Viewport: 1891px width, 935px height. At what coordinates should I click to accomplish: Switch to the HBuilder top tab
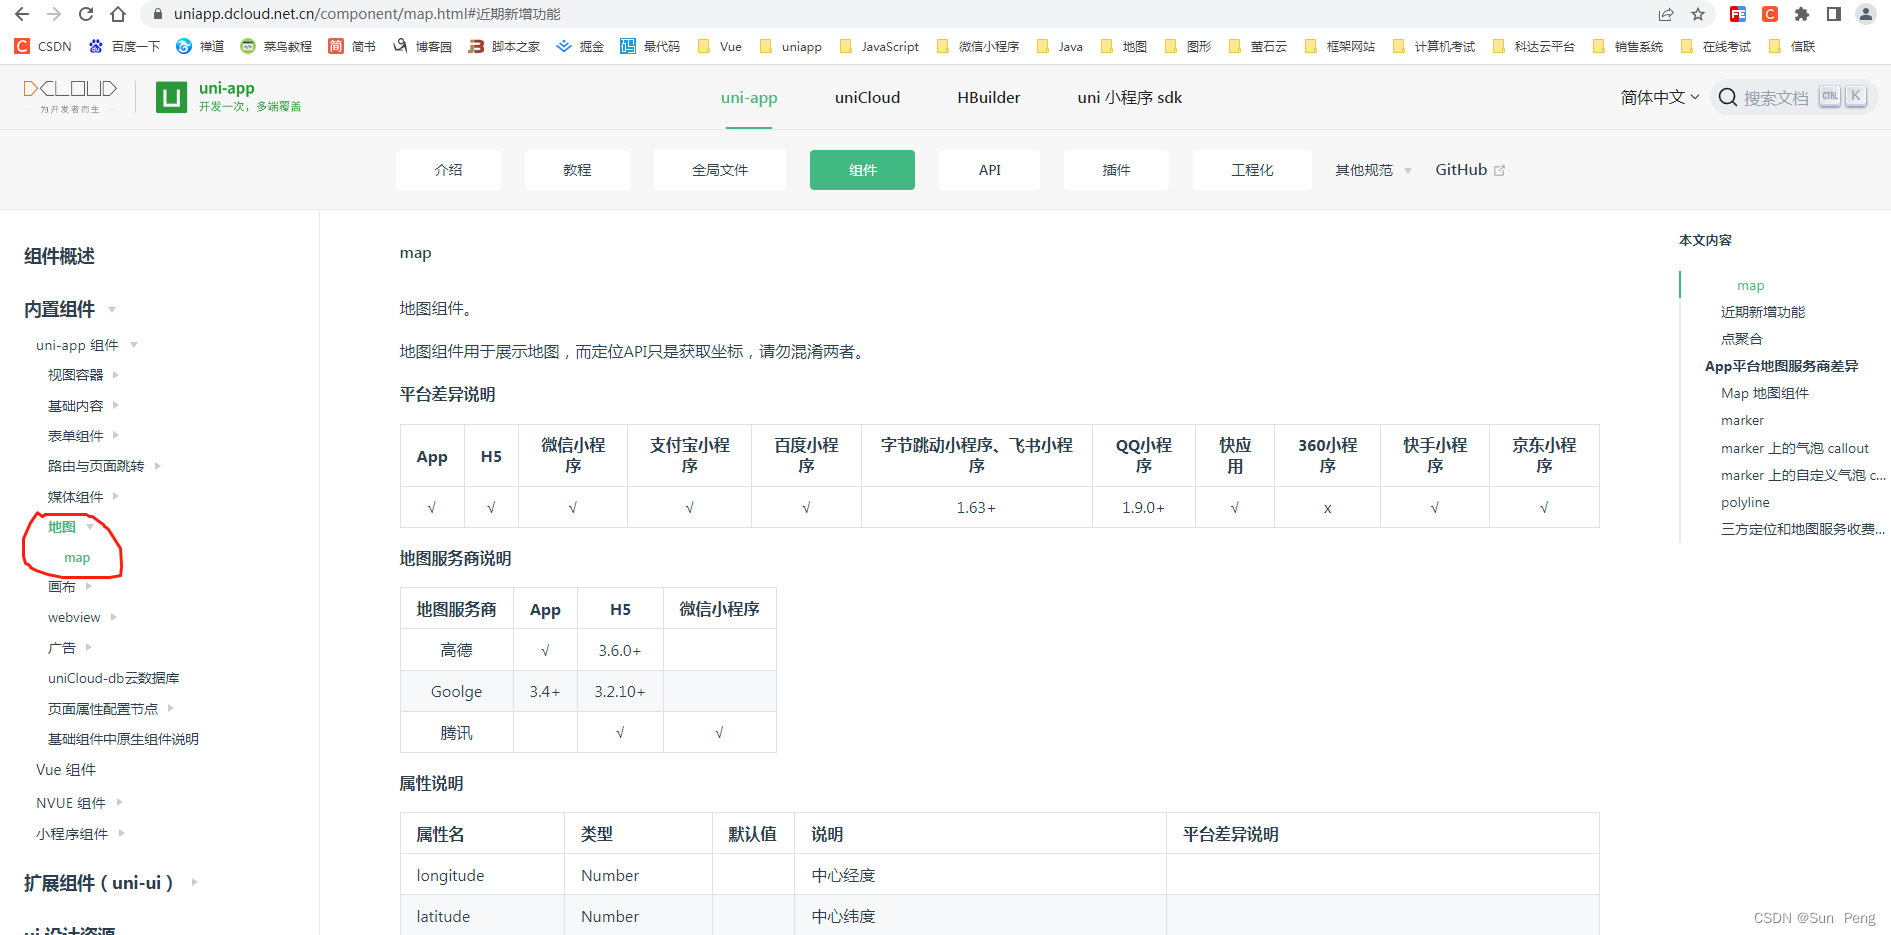tap(989, 97)
